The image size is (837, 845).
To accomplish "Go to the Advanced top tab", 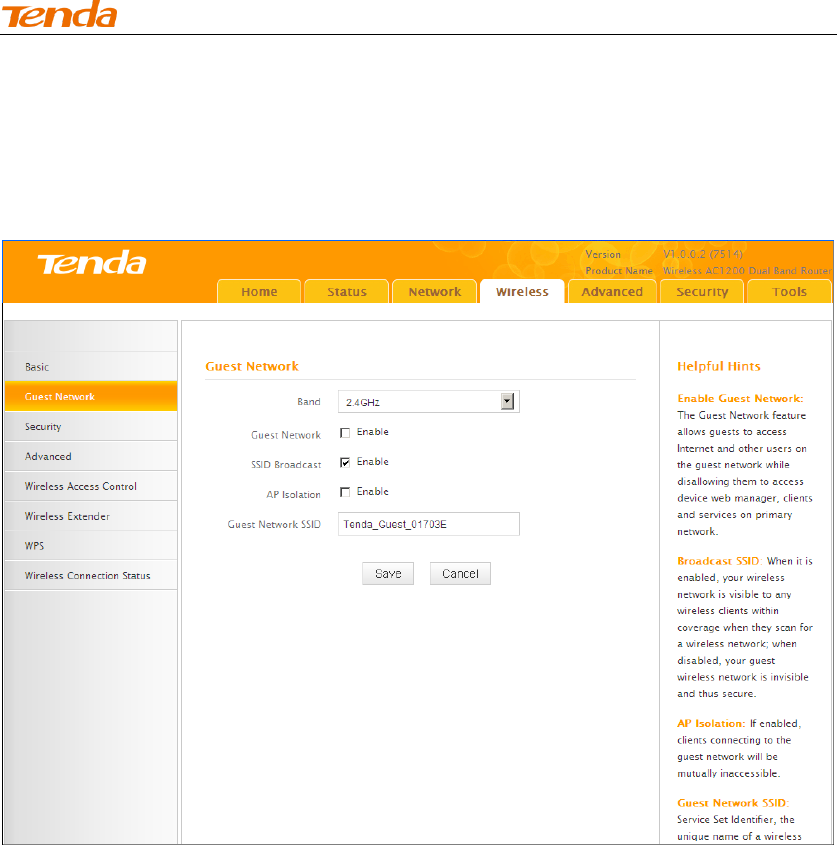I will coord(612,292).
